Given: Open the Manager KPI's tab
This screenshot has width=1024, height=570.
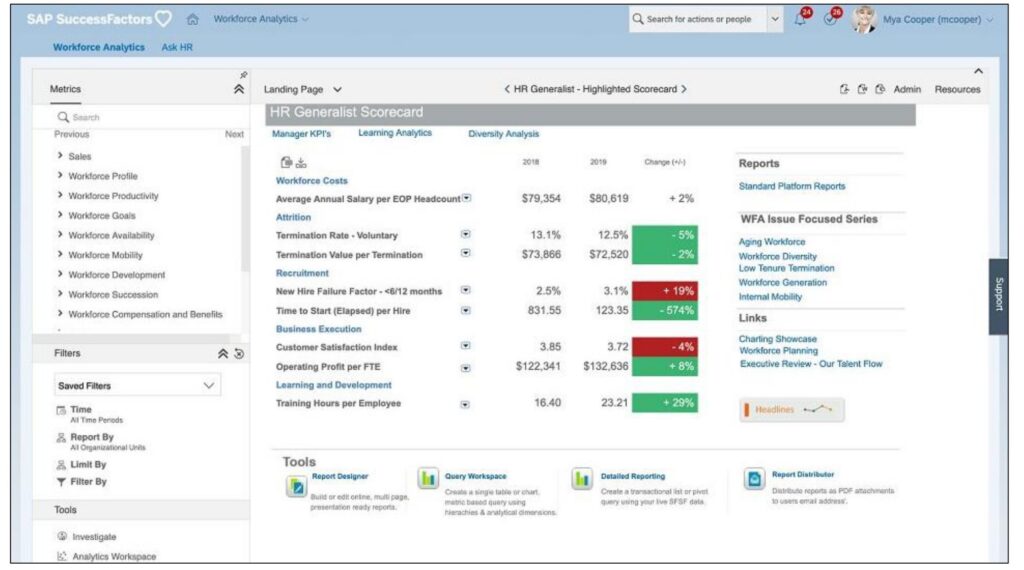Looking at the screenshot, I should click(x=301, y=134).
